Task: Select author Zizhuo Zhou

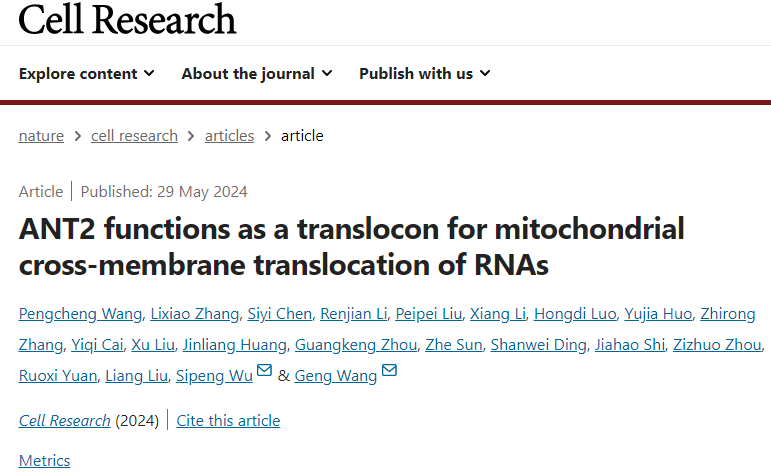Action: click(x=716, y=345)
